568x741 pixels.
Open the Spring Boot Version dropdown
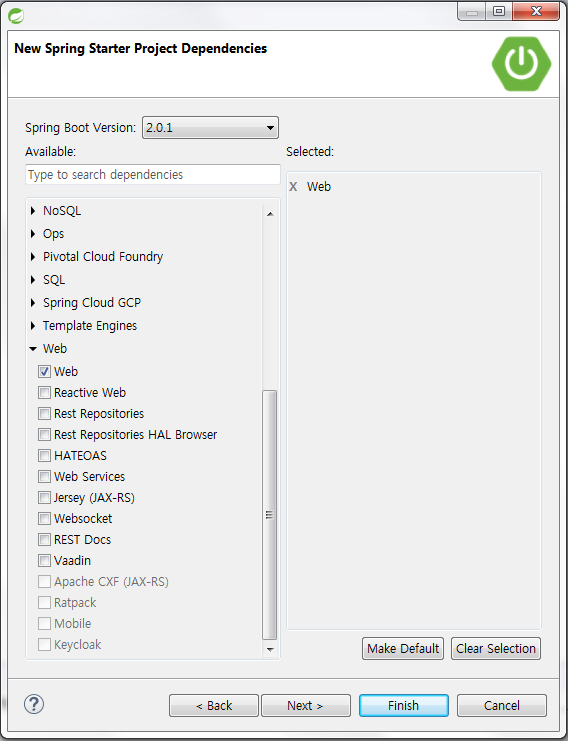pyautogui.click(x=210, y=128)
